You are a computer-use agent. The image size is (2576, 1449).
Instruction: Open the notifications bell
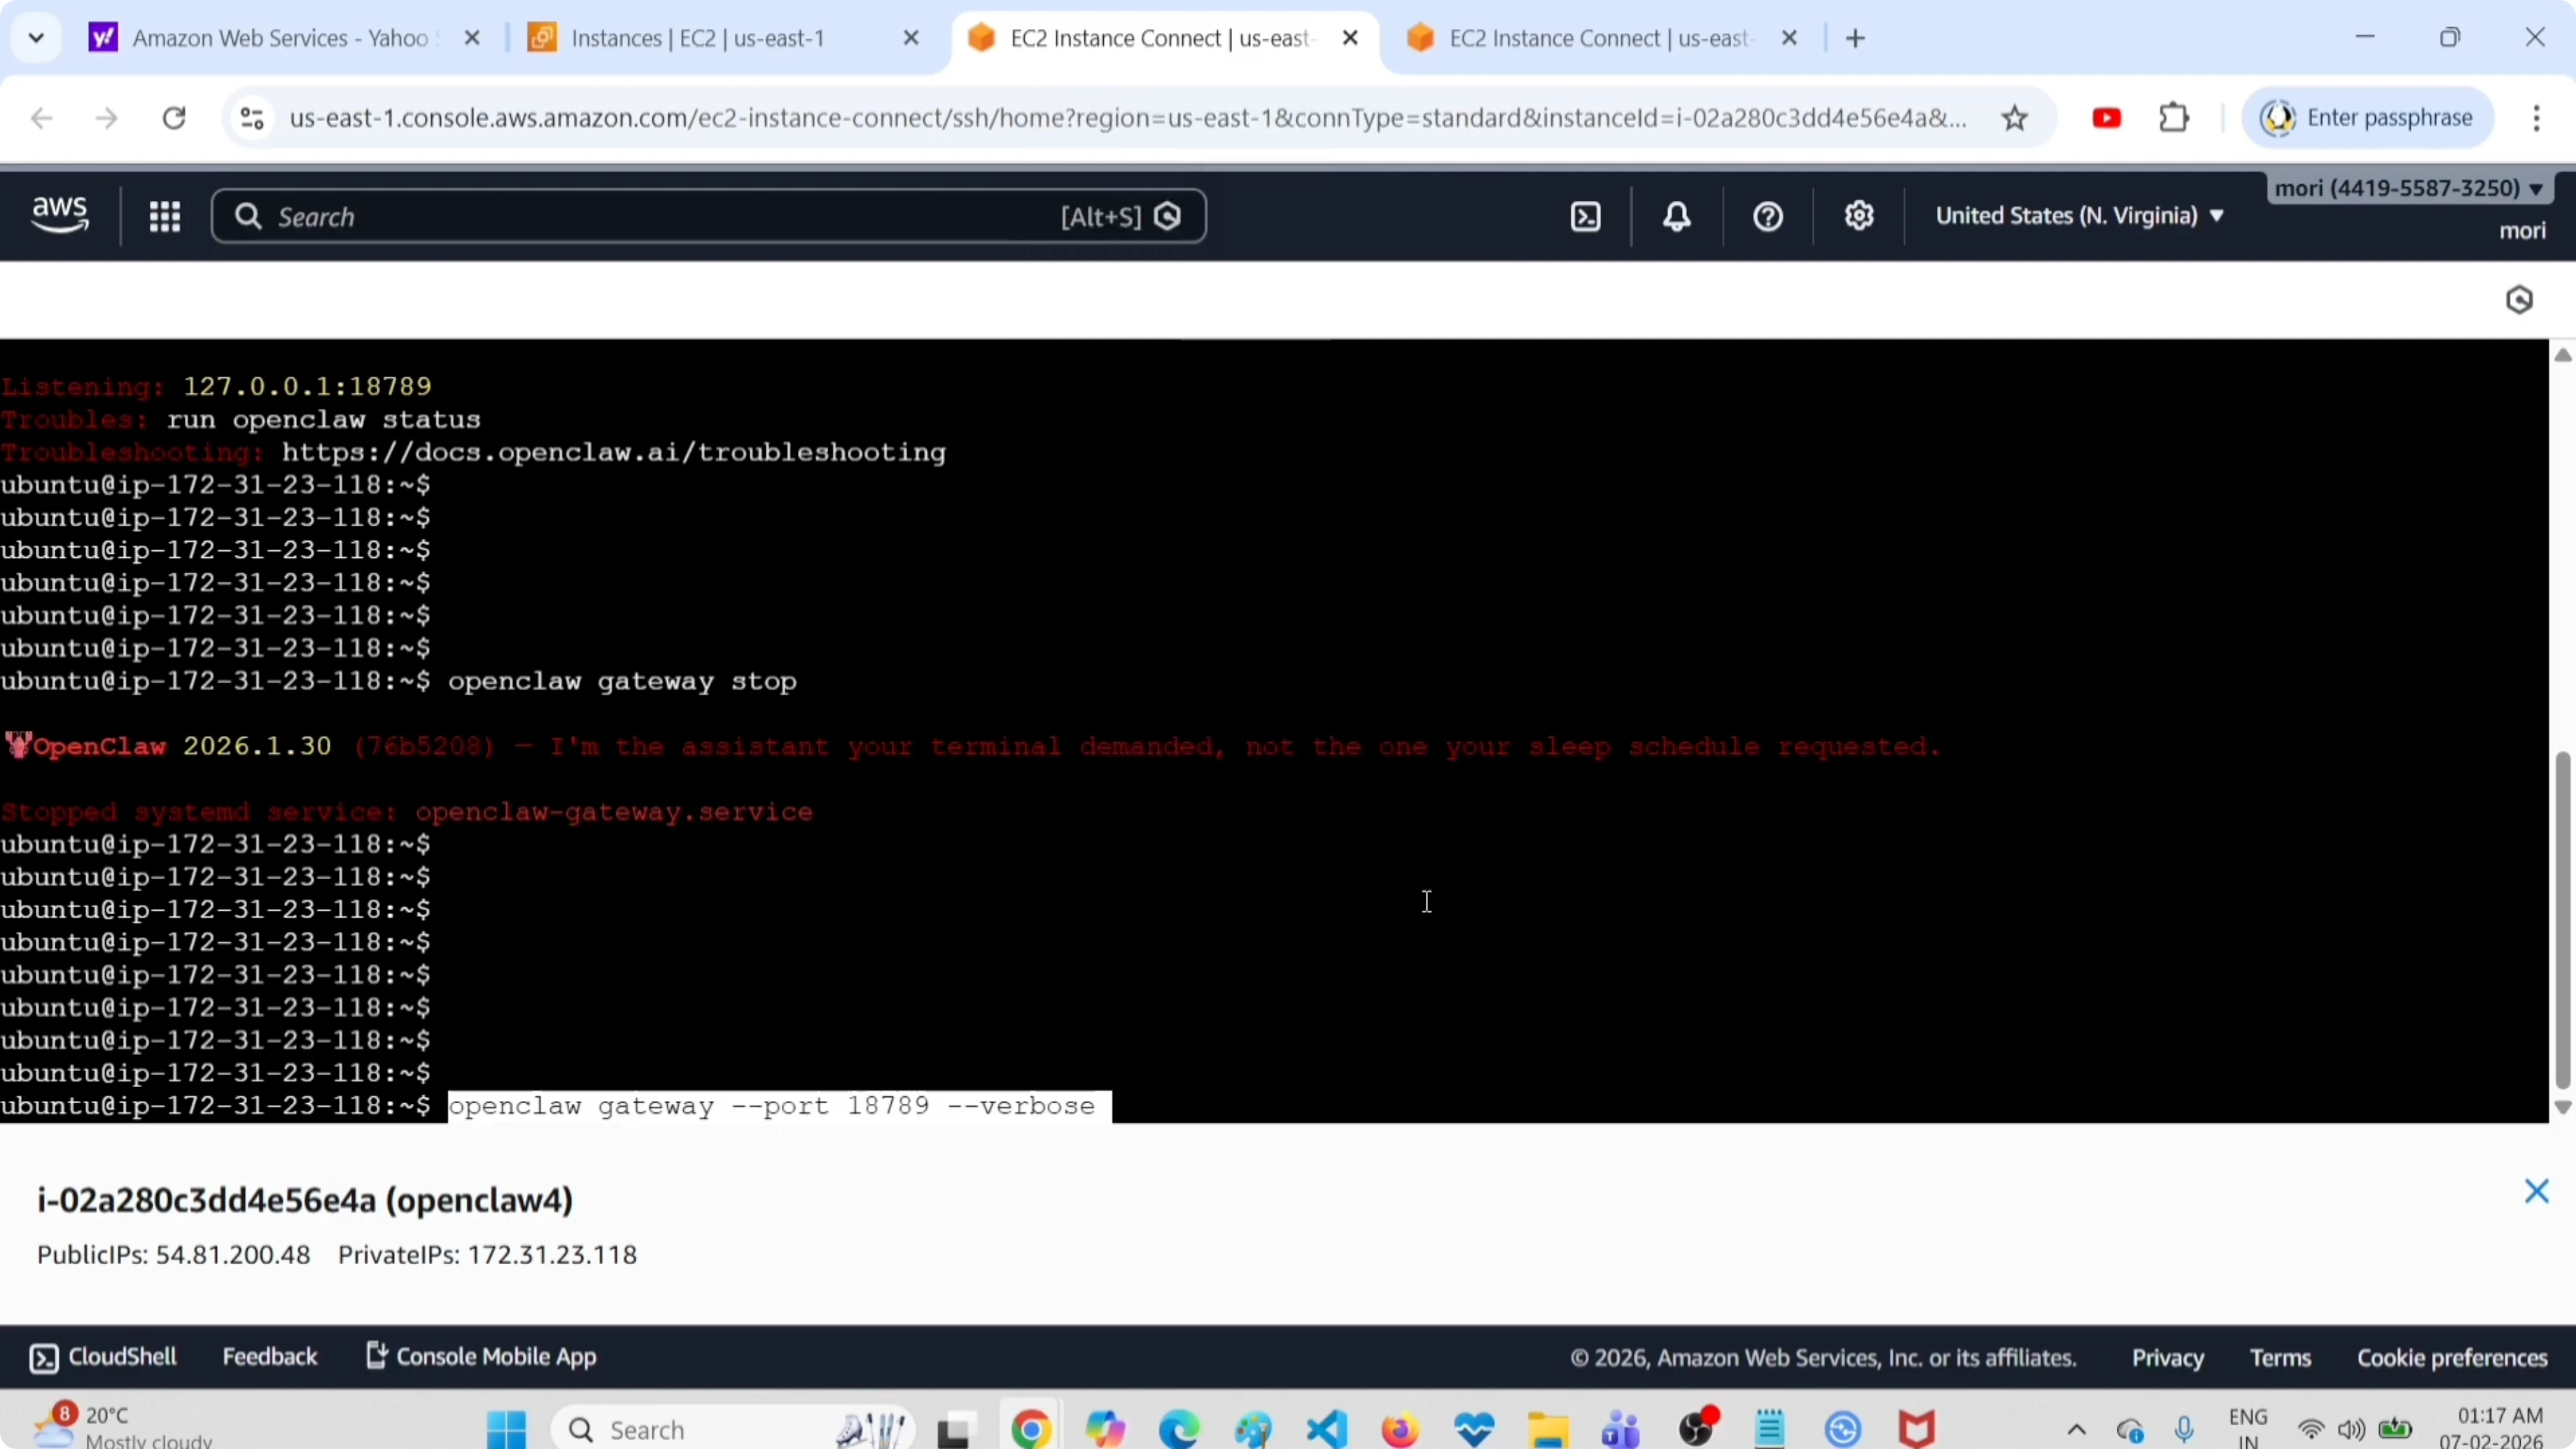coord(1676,216)
